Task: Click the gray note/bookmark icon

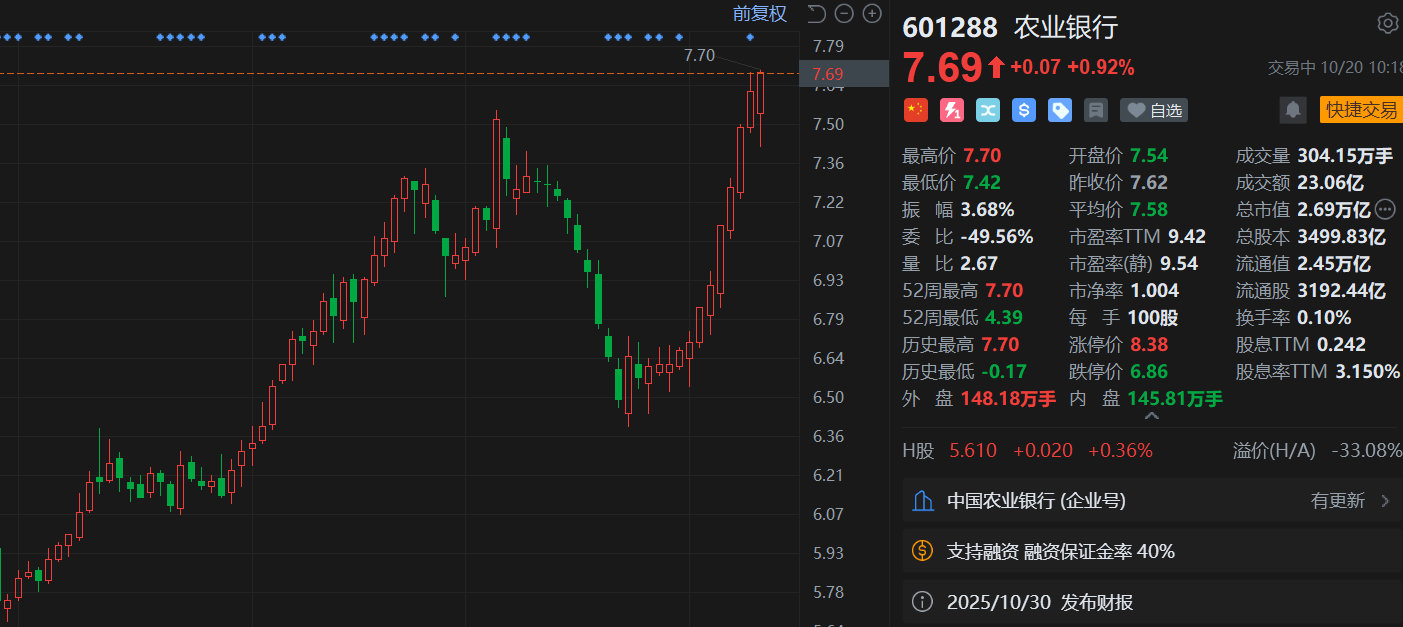Action: [1095, 110]
